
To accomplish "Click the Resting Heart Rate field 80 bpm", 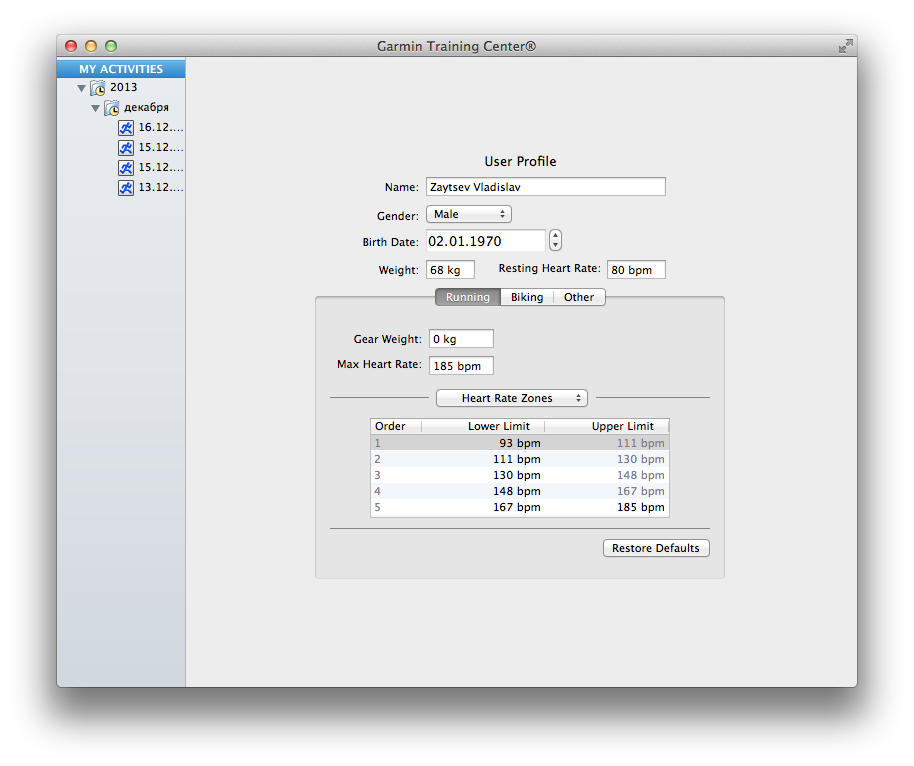I will pyautogui.click(x=636, y=270).
